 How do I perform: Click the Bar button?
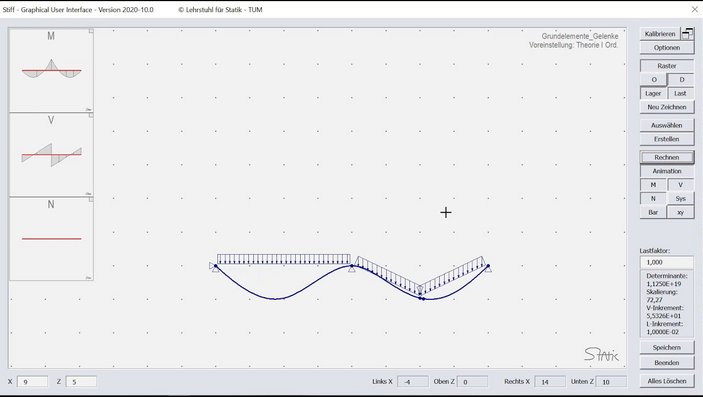click(x=653, y=212)
